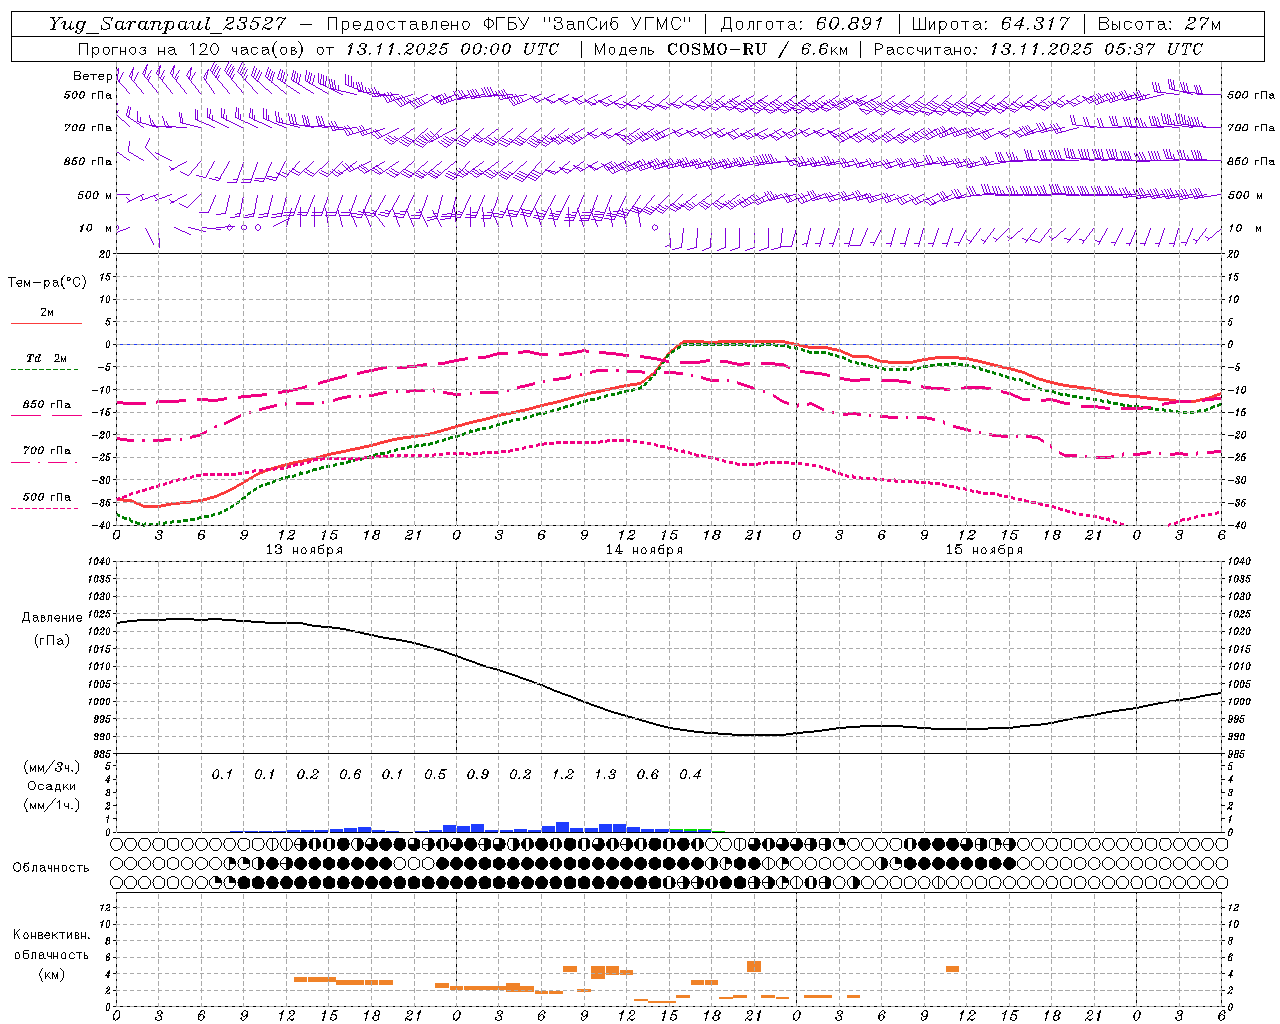This screenshot has width=1280, height=1024.
Task: Click the "(мм/1ч.)" precipitation unit label
Action: (52, 805)
